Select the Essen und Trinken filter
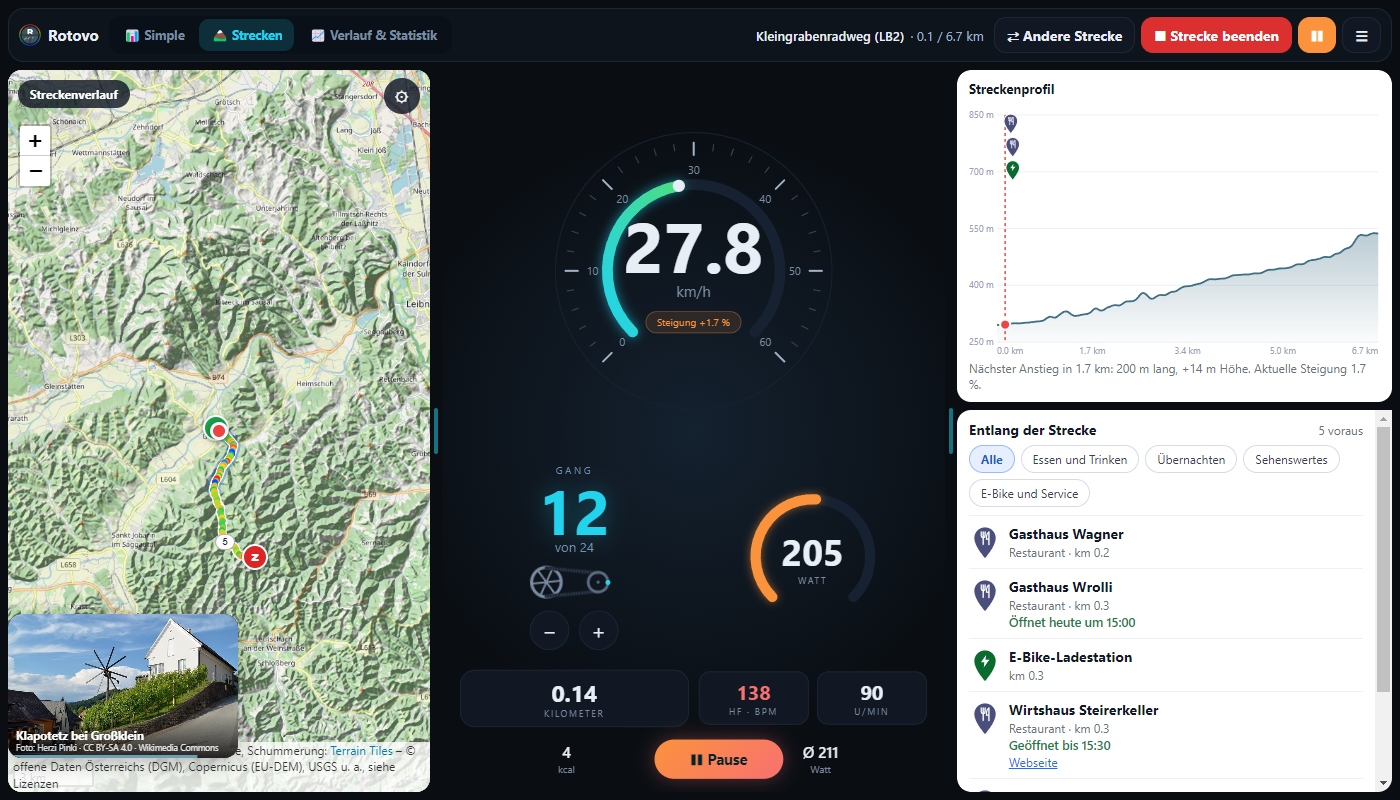The width and height of the screenshot is (1400, 800). click(x=1079, y=460)
